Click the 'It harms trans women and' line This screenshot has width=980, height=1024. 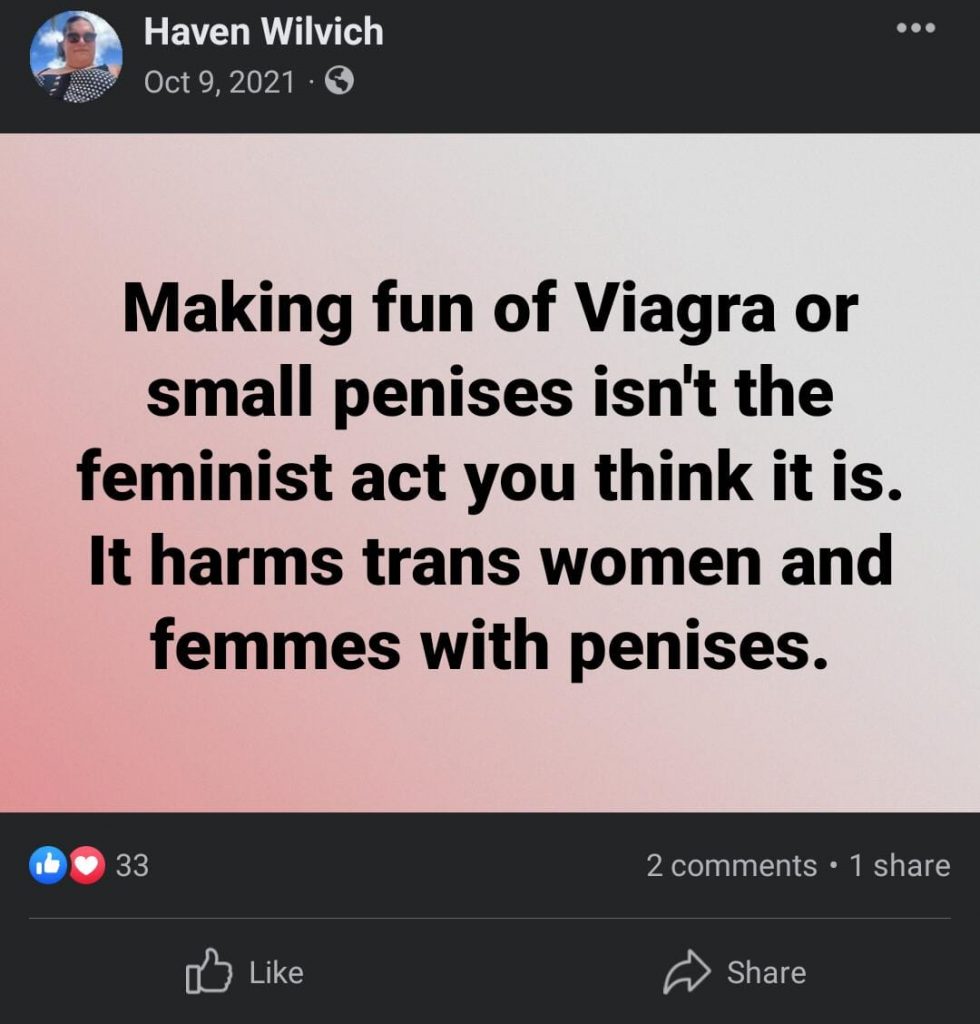coord(490,563)
